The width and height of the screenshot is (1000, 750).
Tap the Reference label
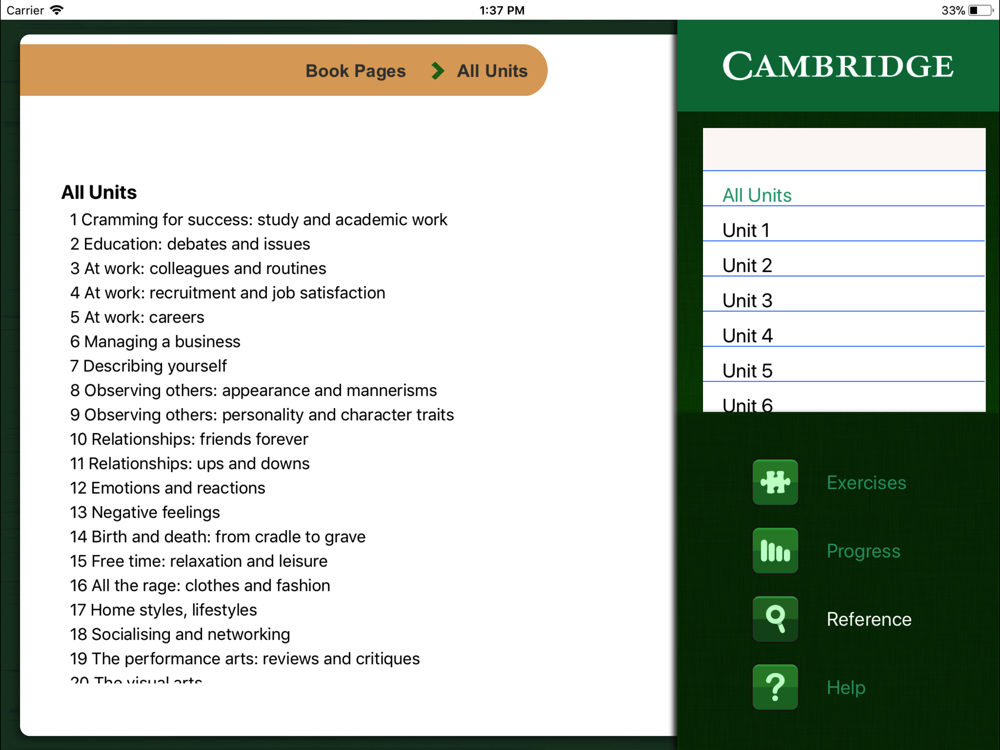point(869,619)
